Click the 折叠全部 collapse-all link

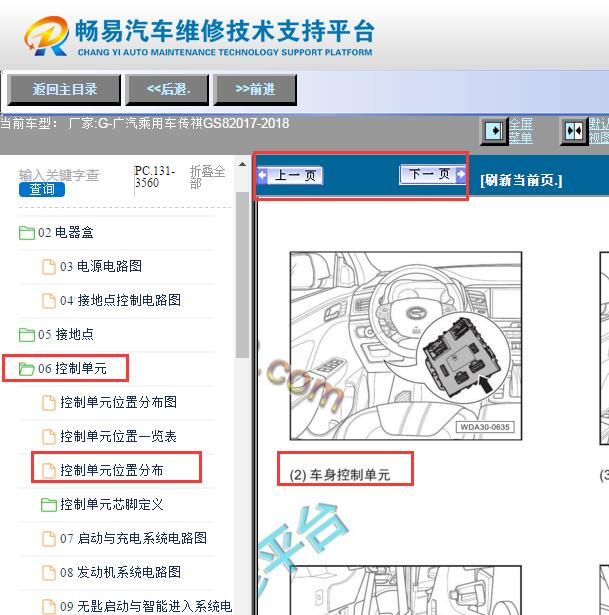coord(207,177)
